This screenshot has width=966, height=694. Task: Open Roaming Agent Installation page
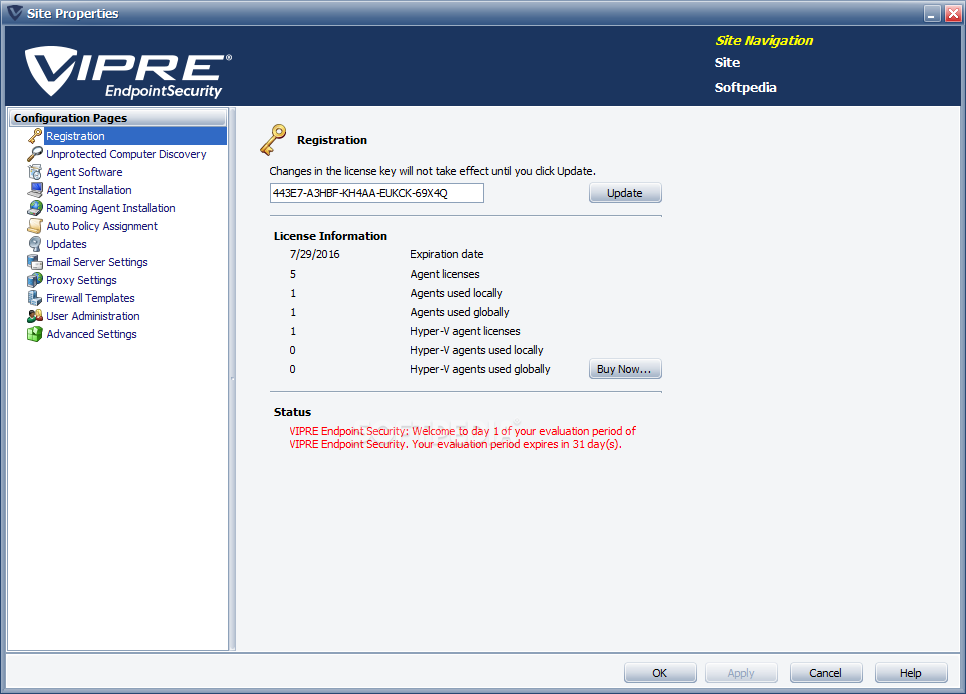(x=111, y=208)
